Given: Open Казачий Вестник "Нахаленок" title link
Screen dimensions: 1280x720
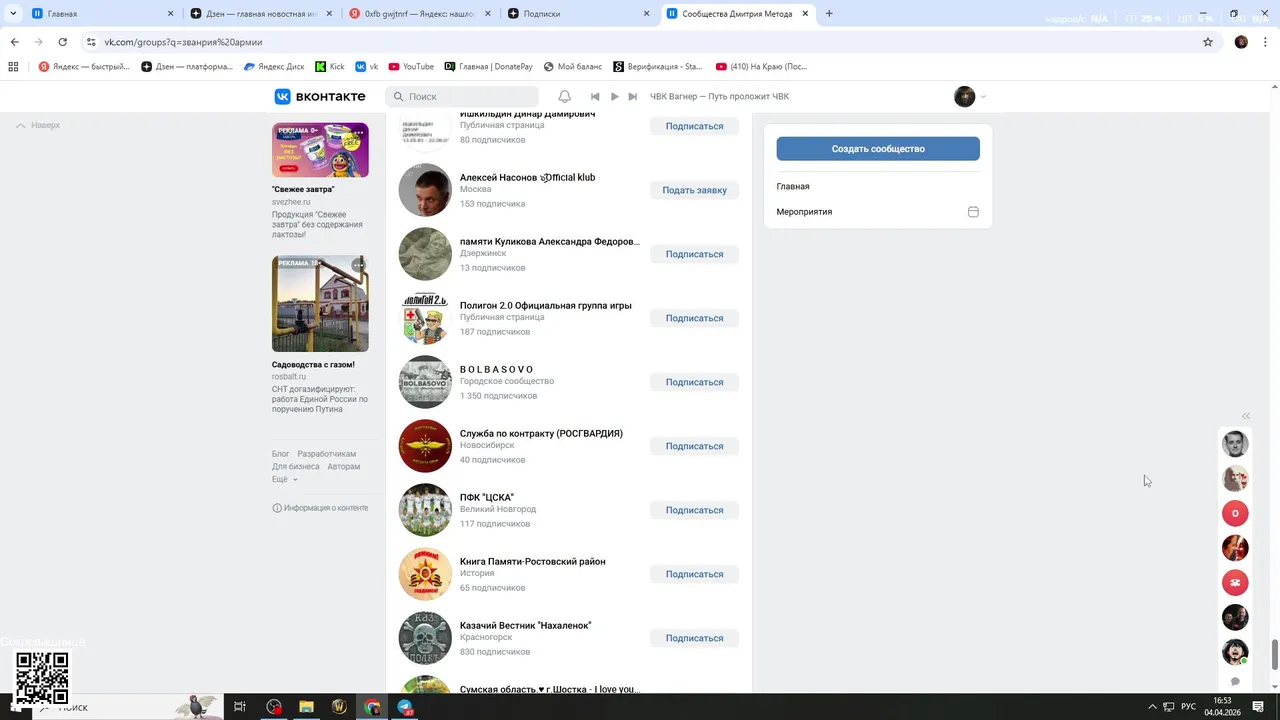Looking at the screenshot, I should tap(525, 625).
